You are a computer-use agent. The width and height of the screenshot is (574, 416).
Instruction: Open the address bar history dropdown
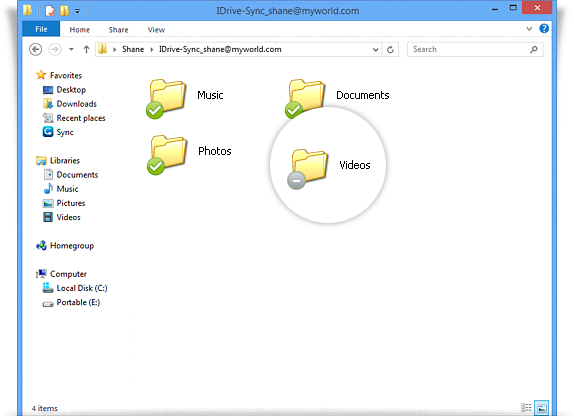tap(375, 49)
